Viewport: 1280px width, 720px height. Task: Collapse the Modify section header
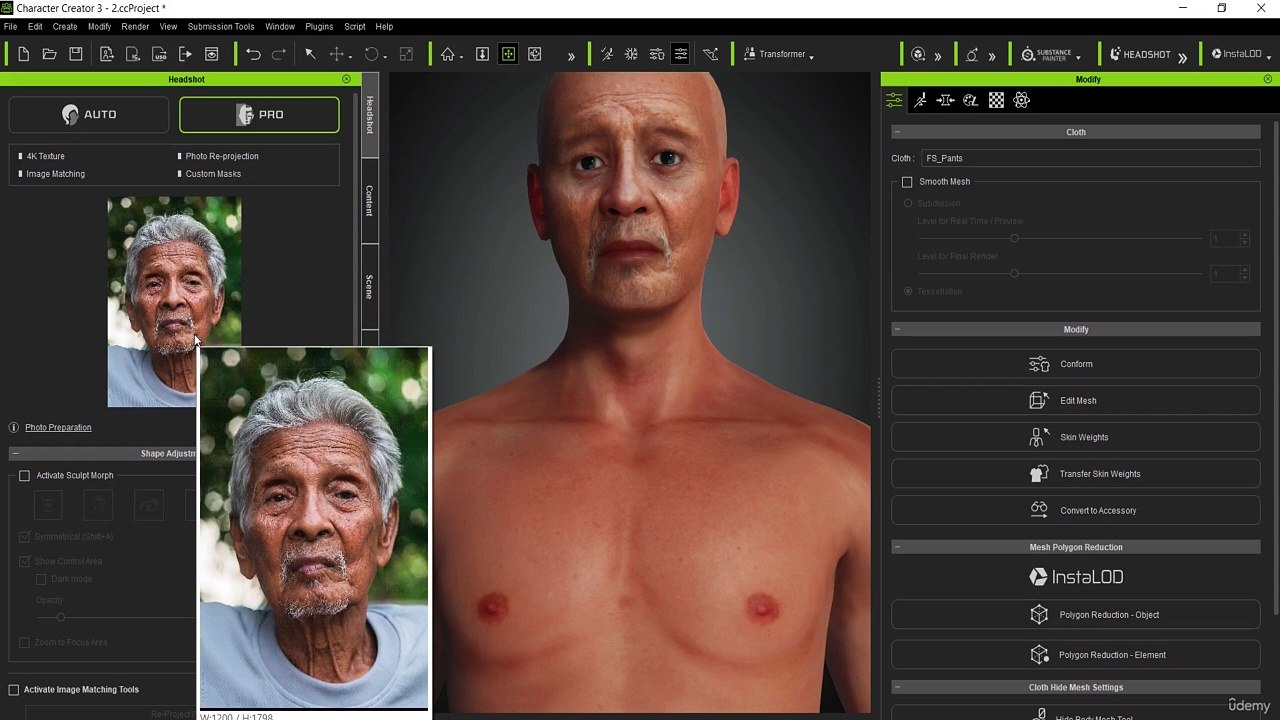(897, 329)
